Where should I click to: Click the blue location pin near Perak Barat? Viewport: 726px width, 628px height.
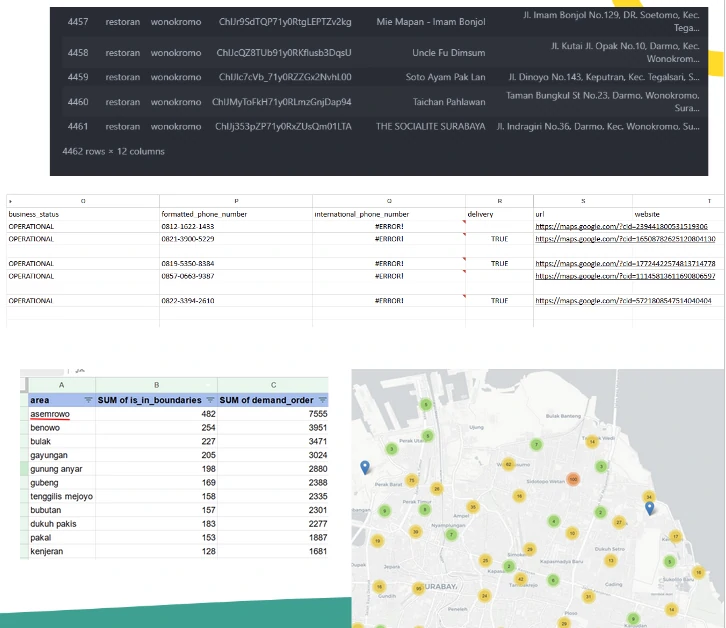(365, 466)
